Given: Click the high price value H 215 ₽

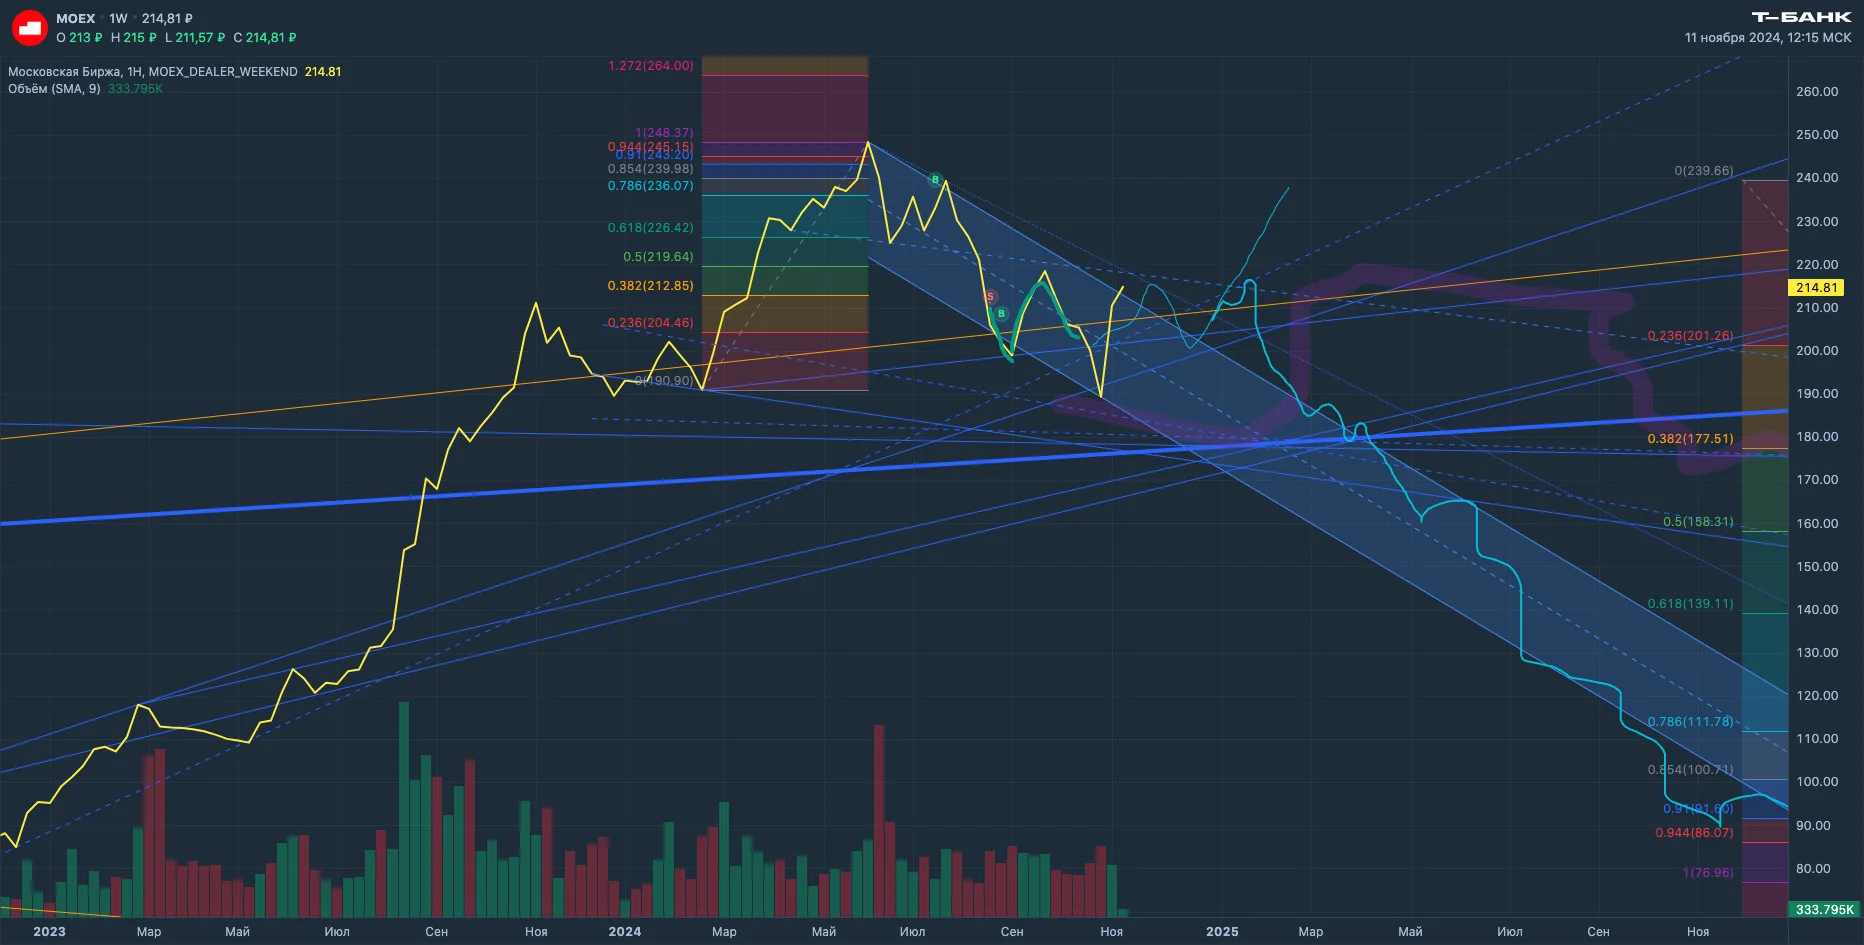Looking at the screenshot, I should 133,38.
